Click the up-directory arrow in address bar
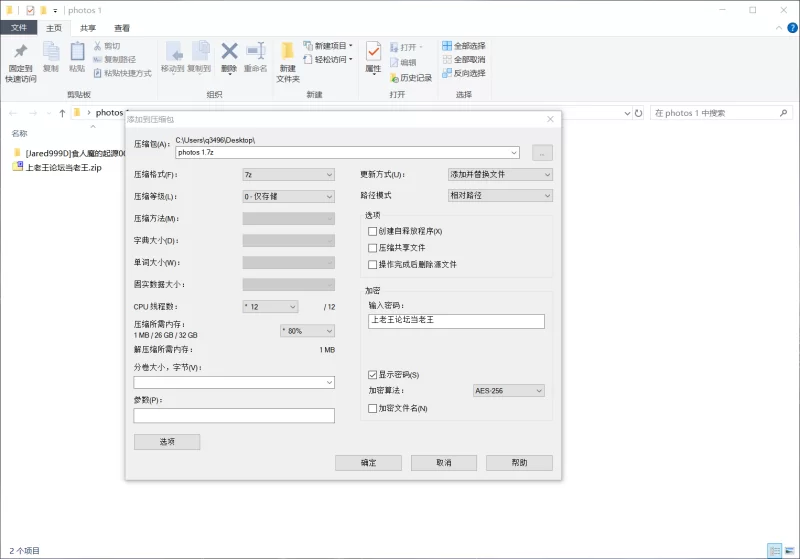The image size is (800, 559). [62, 113]
